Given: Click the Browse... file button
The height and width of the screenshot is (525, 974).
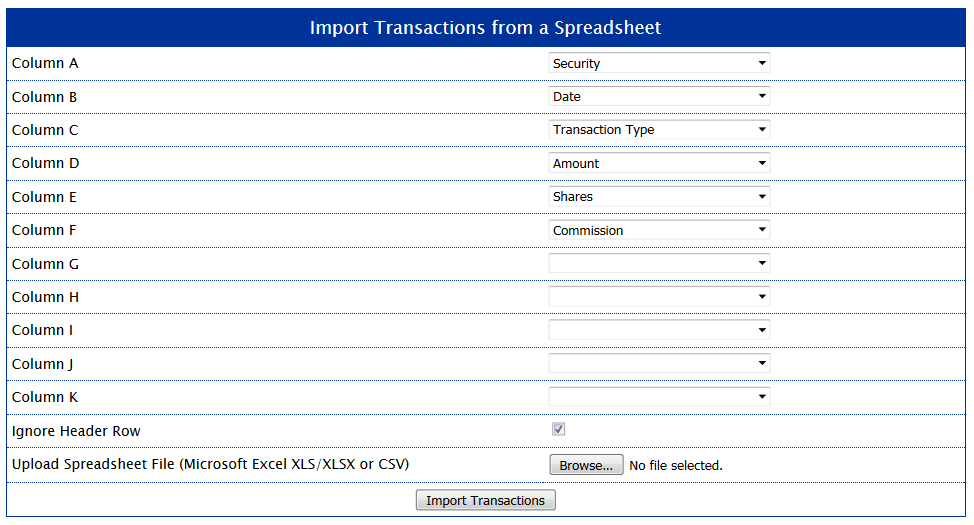Looking at the screenshot, I should point(586,465).
